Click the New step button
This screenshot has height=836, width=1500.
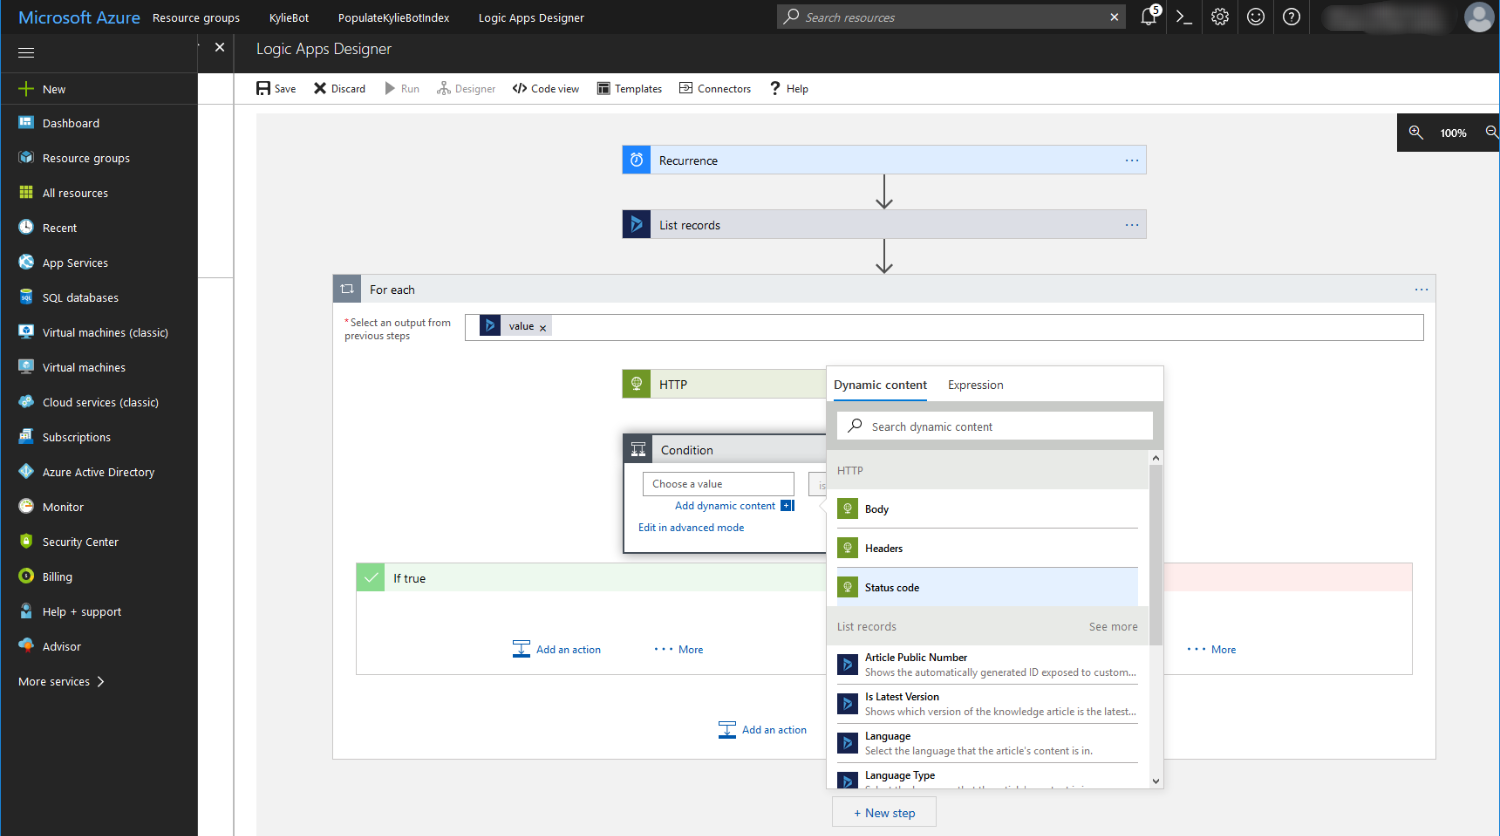[884, 813]
